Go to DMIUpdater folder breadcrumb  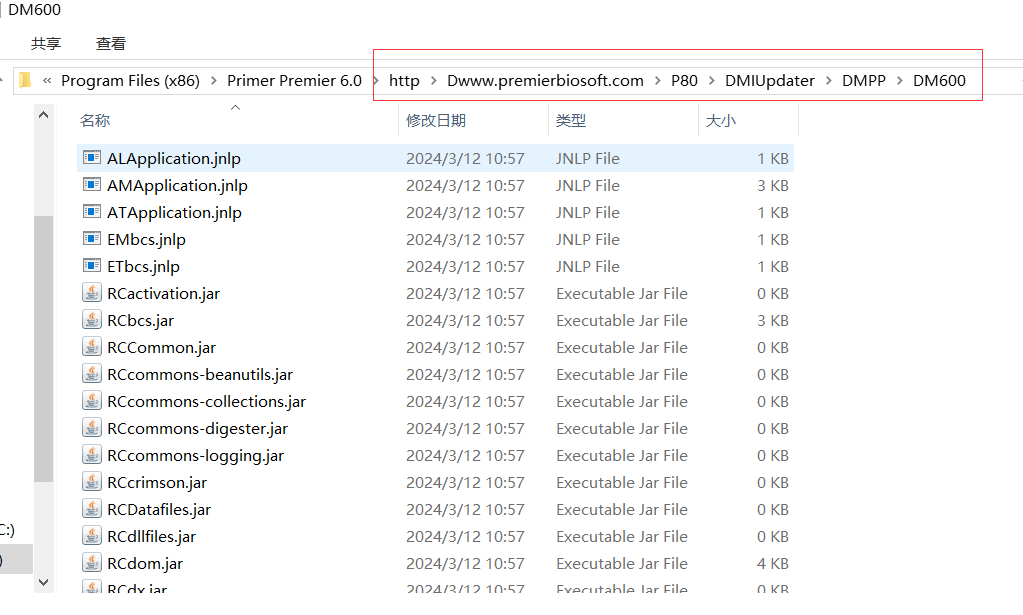pyautogui.click(x=770, y=80)
